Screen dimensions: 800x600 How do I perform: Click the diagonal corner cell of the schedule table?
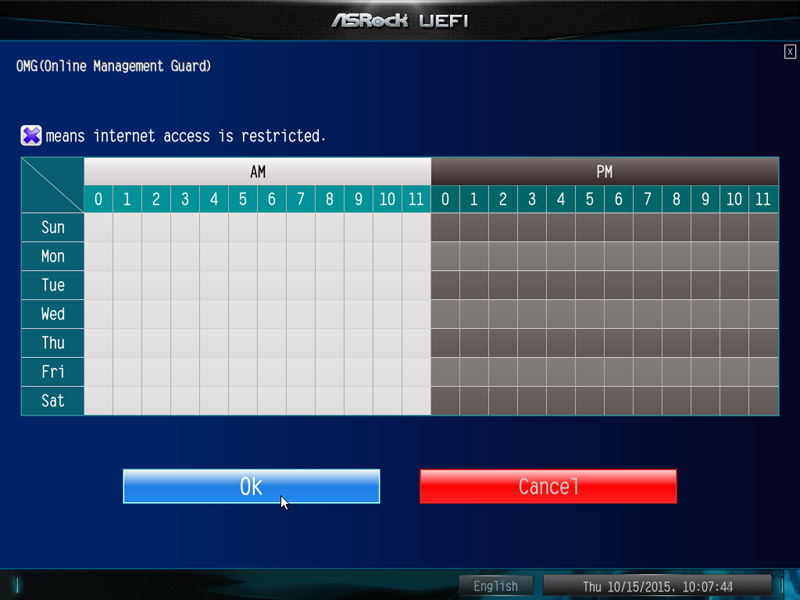53,185
